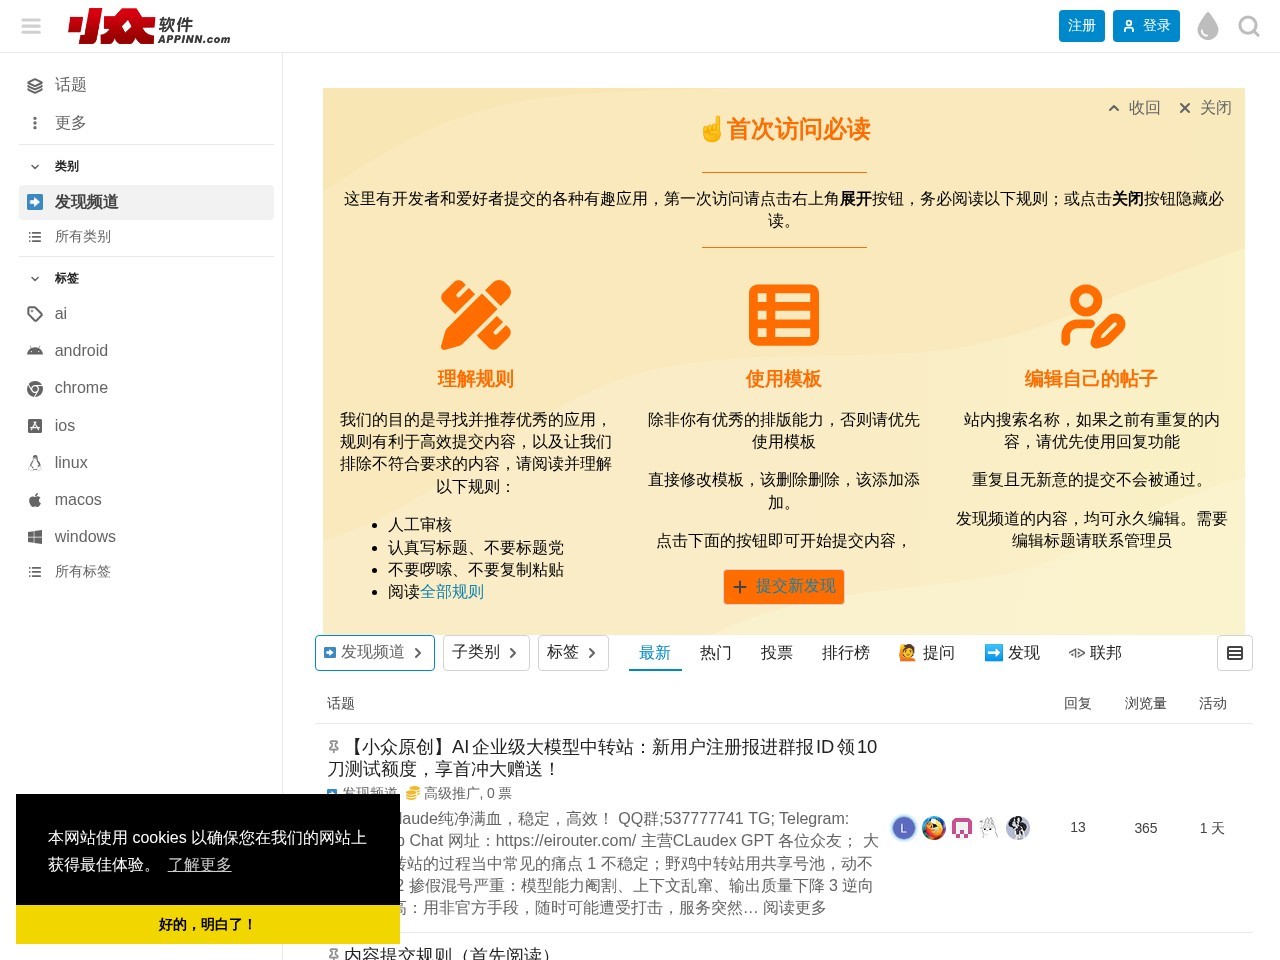Open the 【小众原创】AI企业级大模型中转站 topic
Screen dimensions: 1280x960
click(x=602, y=758)
